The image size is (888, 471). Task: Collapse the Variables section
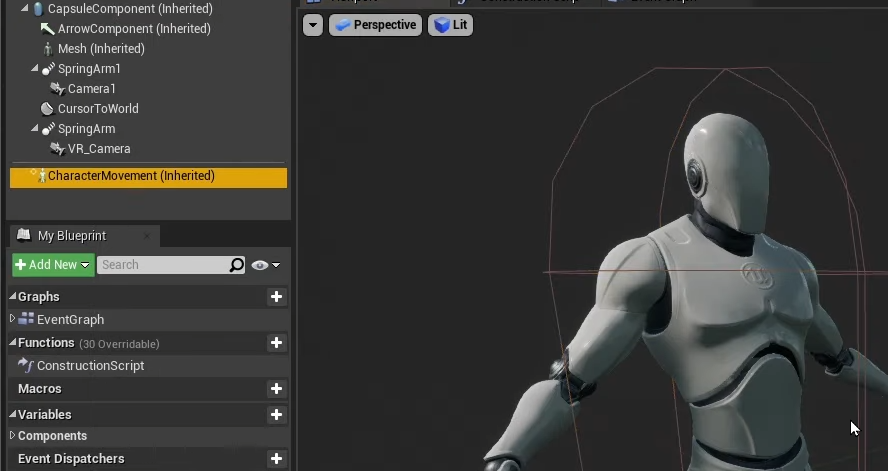pyautogui.click(x=12, y=413)
